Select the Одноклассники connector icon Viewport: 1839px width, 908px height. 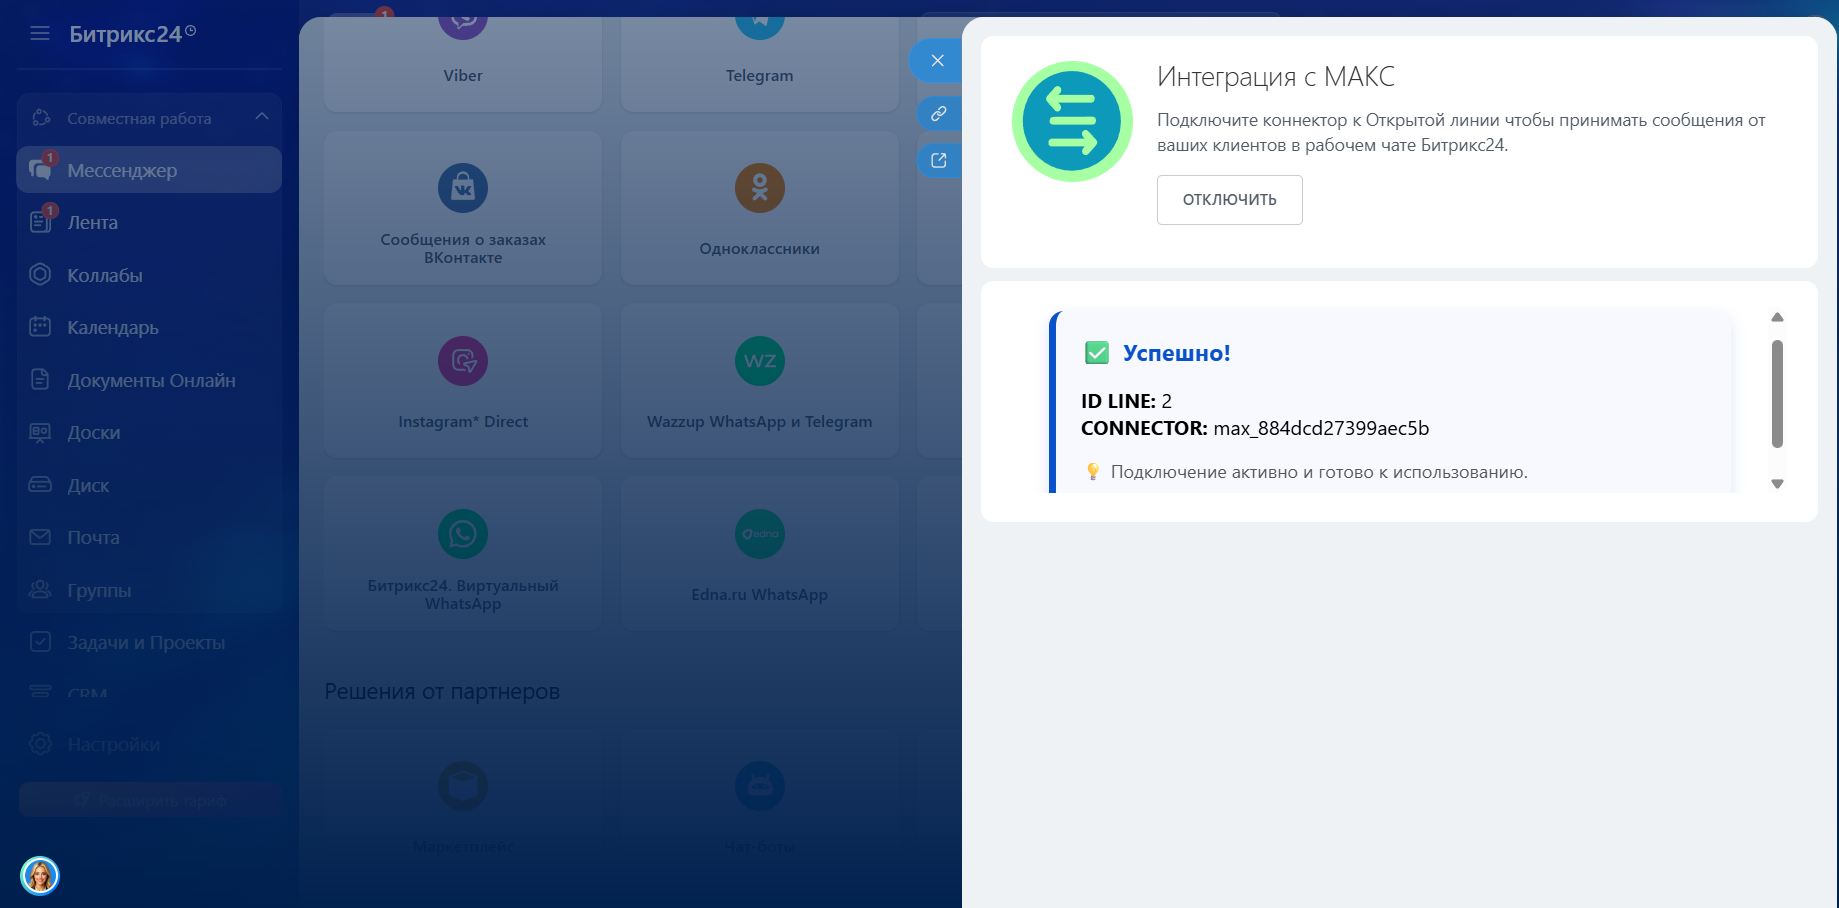click(x=760, y=188)
